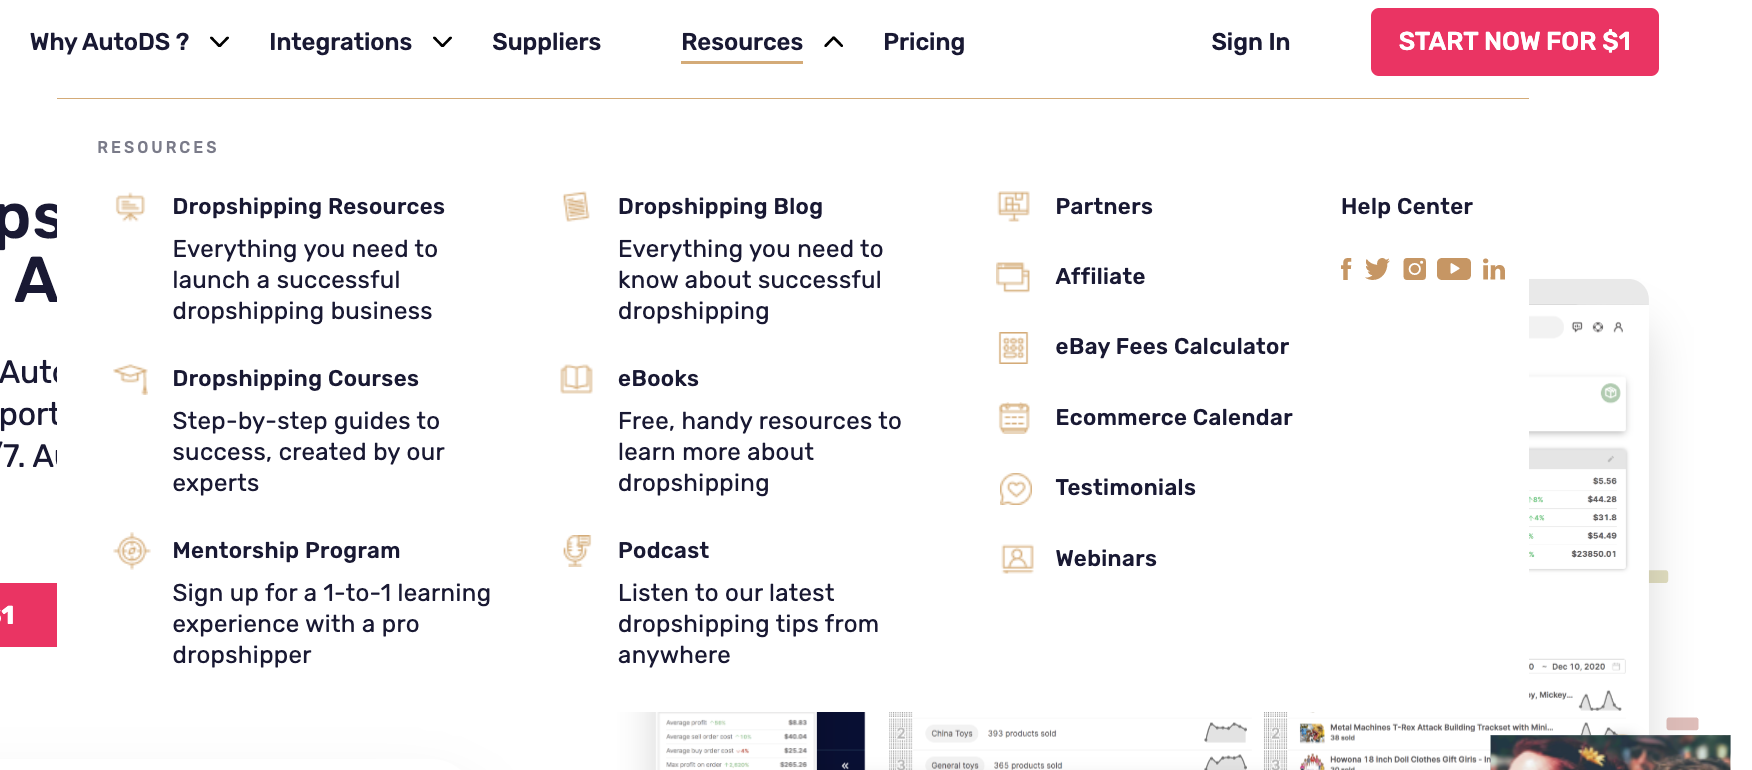The width and height of the screenshot is (1752, 770).
Task: Open the LinkedIn social icon
Action: [x=1494, y=269]
